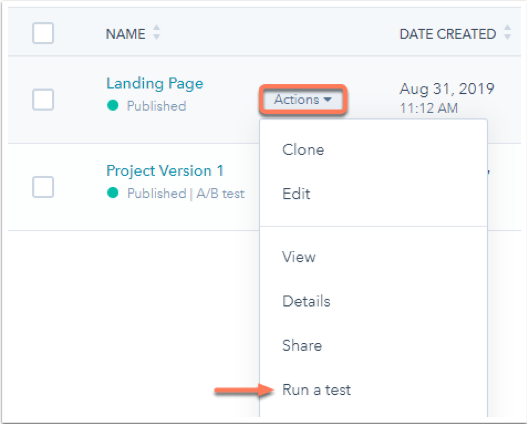The width and height of the screenshot is (527, 424).
Task: Choose Clone from the Actions menu
Action: pyautogui.click(x=303, y=150)
